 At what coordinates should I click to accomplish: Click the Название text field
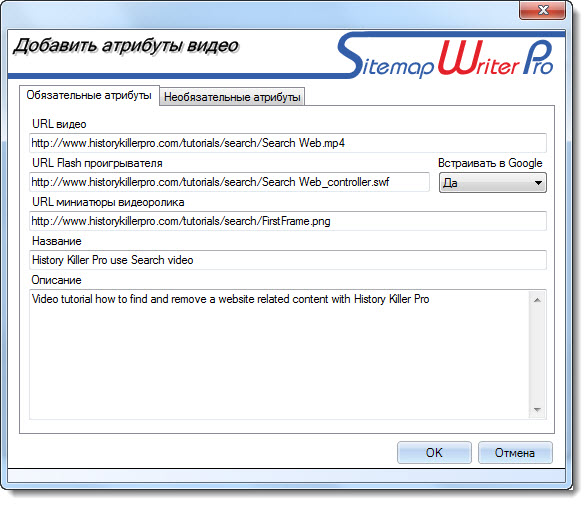(x=288, y=260)
